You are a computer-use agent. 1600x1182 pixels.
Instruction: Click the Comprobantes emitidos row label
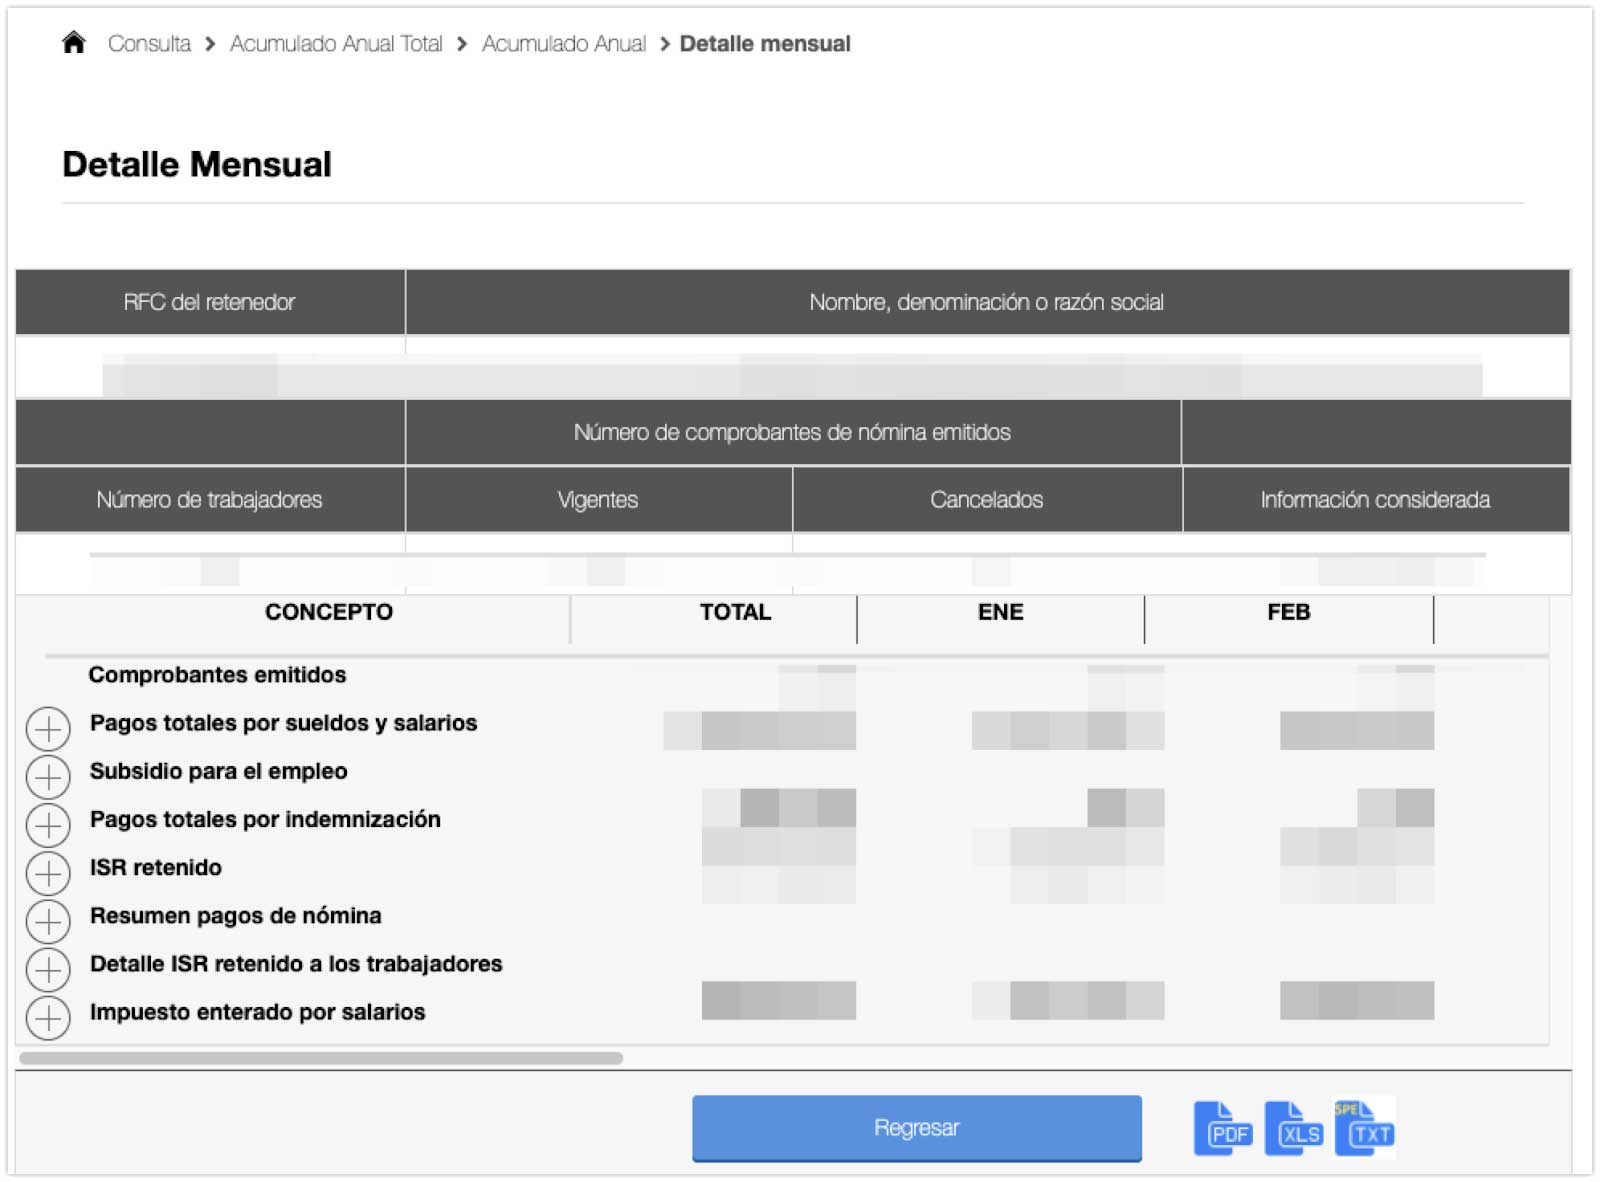(x=217, y=675)
